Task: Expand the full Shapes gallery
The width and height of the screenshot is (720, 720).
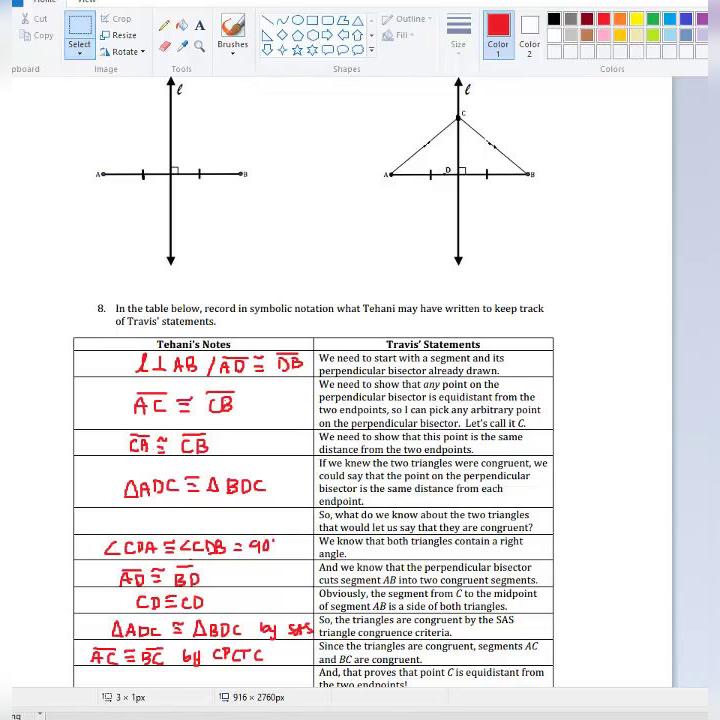Action: (371, 50)
